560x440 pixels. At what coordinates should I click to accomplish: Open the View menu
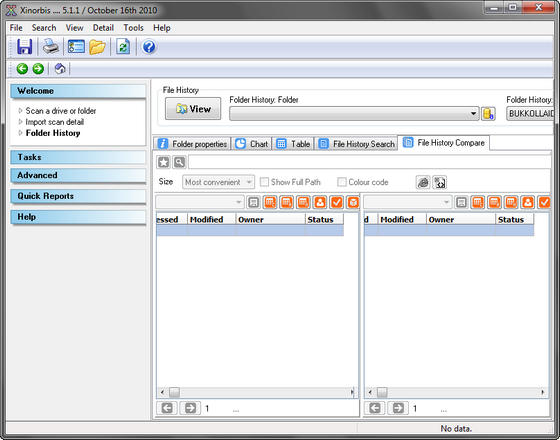(74, 28)
